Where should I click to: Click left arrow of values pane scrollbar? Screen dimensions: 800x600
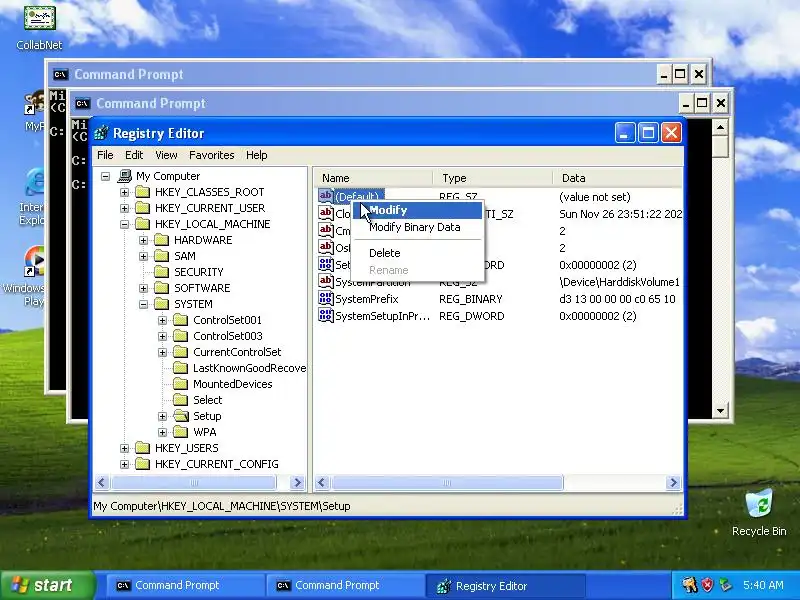(322, 482)
